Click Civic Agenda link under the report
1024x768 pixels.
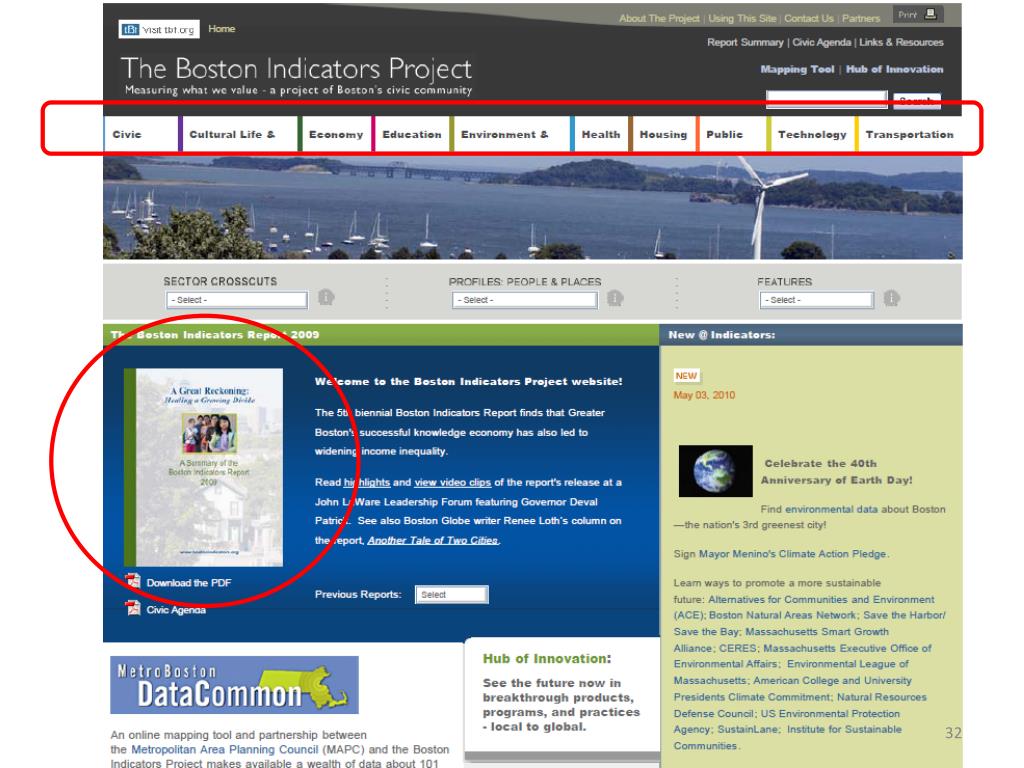tap(176, 609)
